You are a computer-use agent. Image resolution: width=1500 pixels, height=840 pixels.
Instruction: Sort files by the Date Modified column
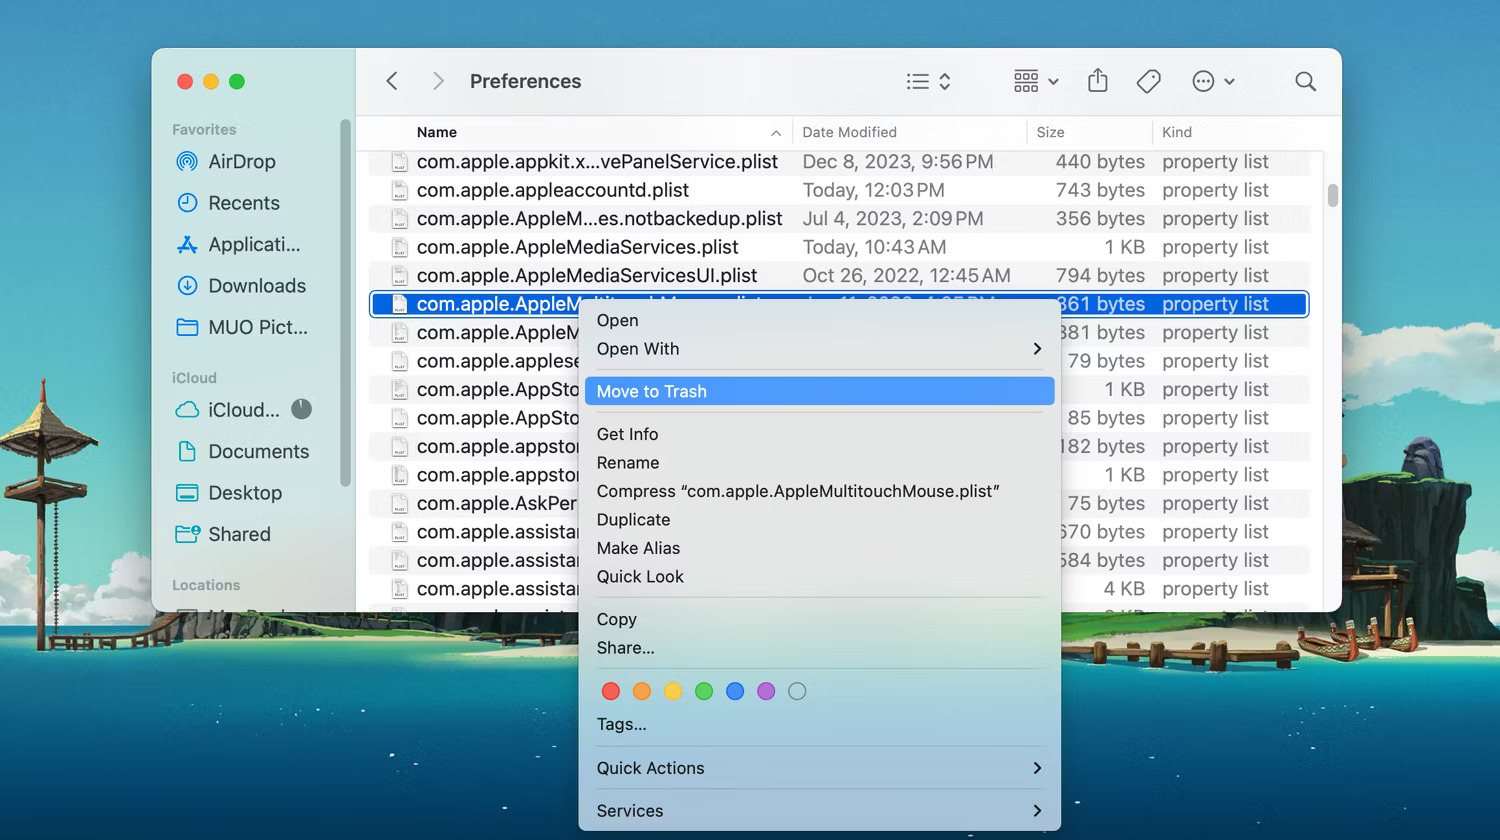848,132
